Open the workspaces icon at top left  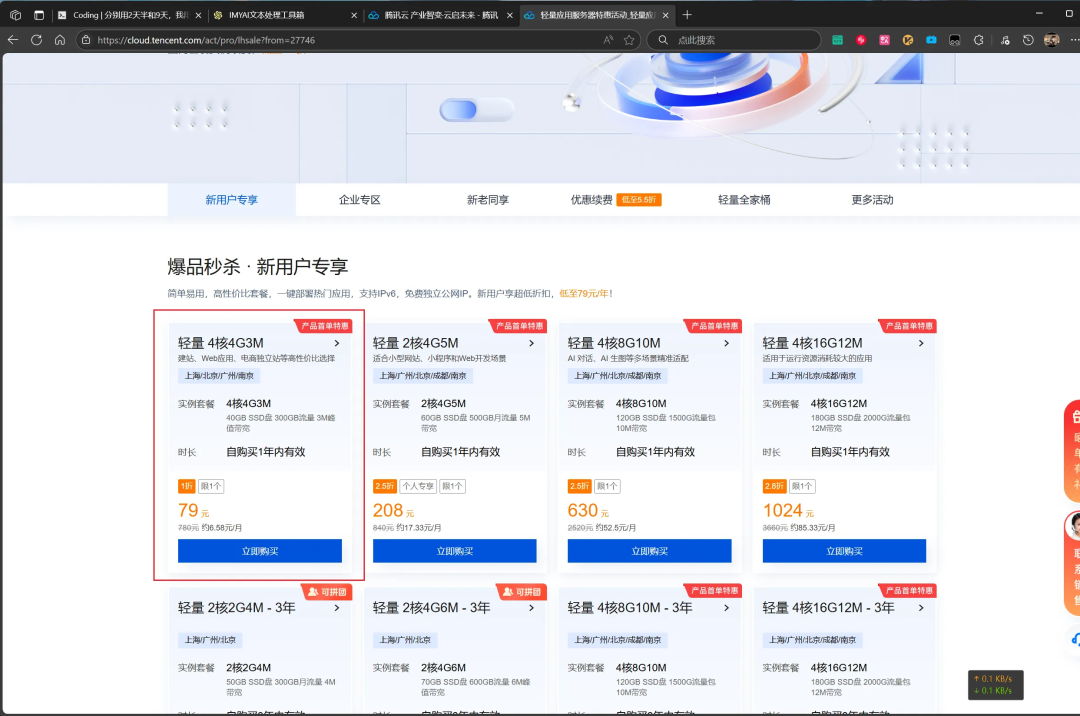click(15, 14)
